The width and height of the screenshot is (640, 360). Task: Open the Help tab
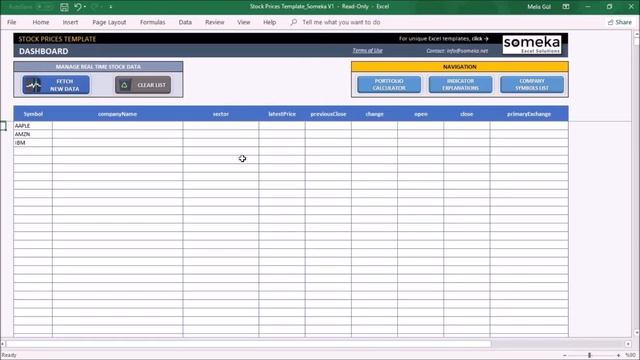tap(269, 22)
